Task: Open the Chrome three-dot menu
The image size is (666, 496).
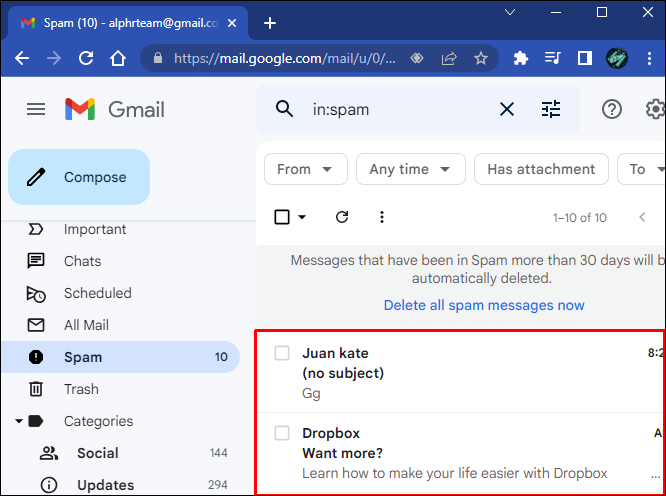Action: 649,58
